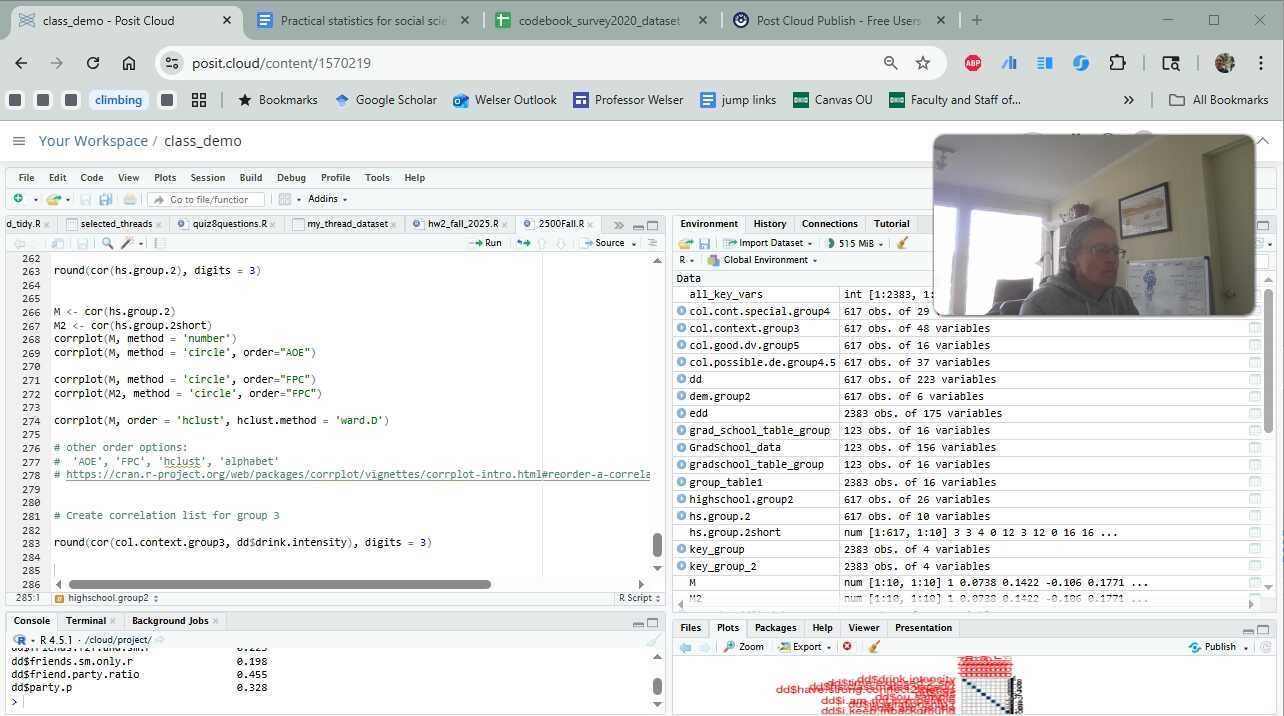Switch to the History tab

click(769, 224)
